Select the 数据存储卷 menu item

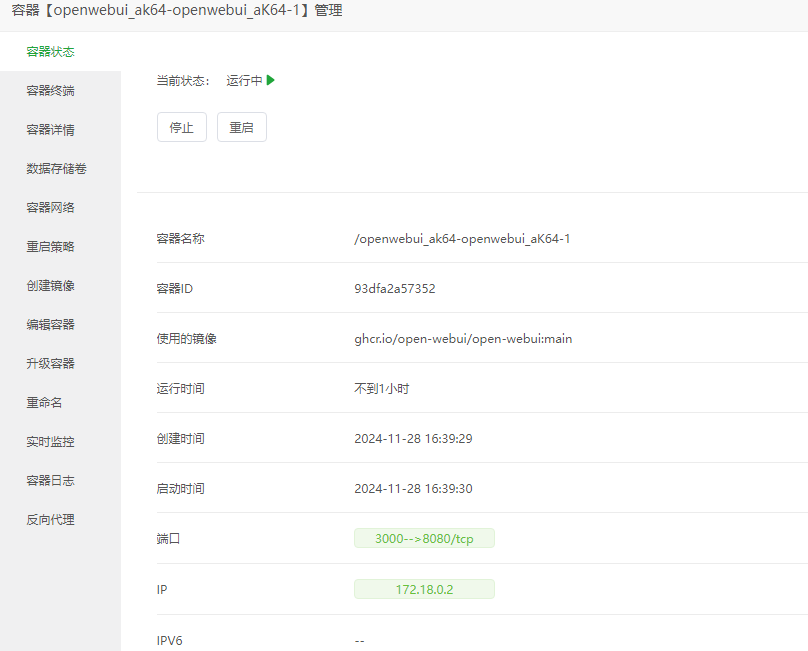(56, 169)
